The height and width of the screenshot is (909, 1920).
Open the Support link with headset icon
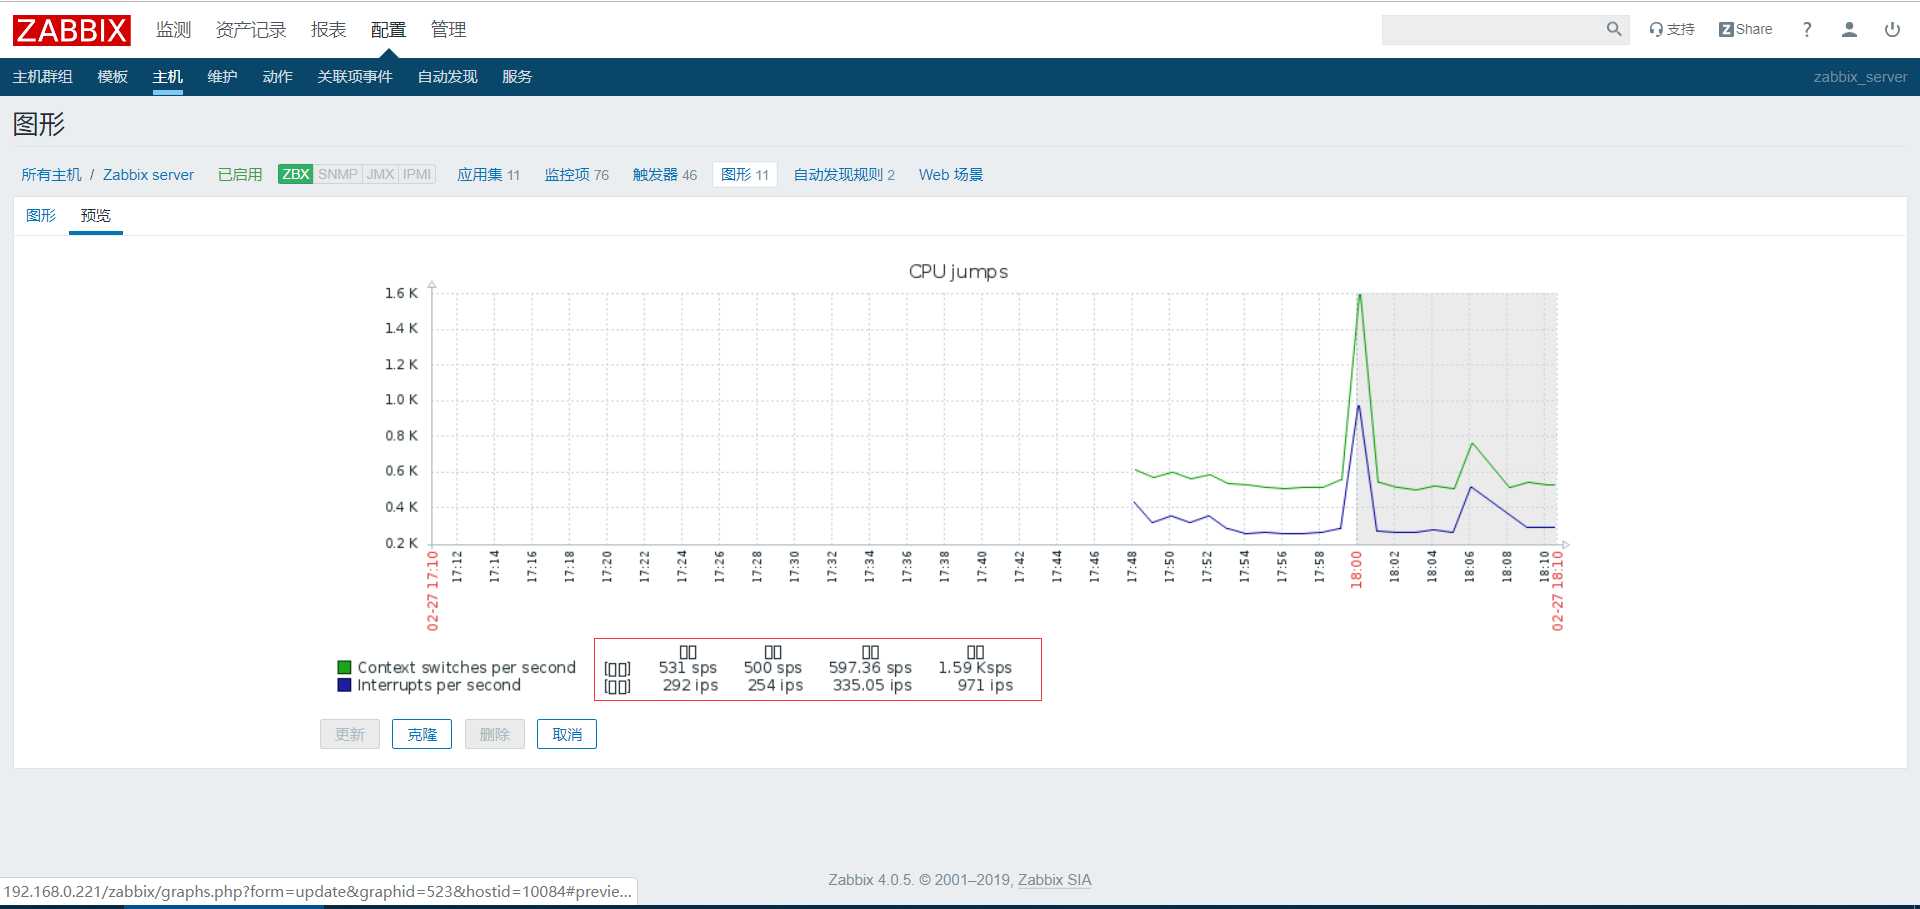tap(1672, 30)
